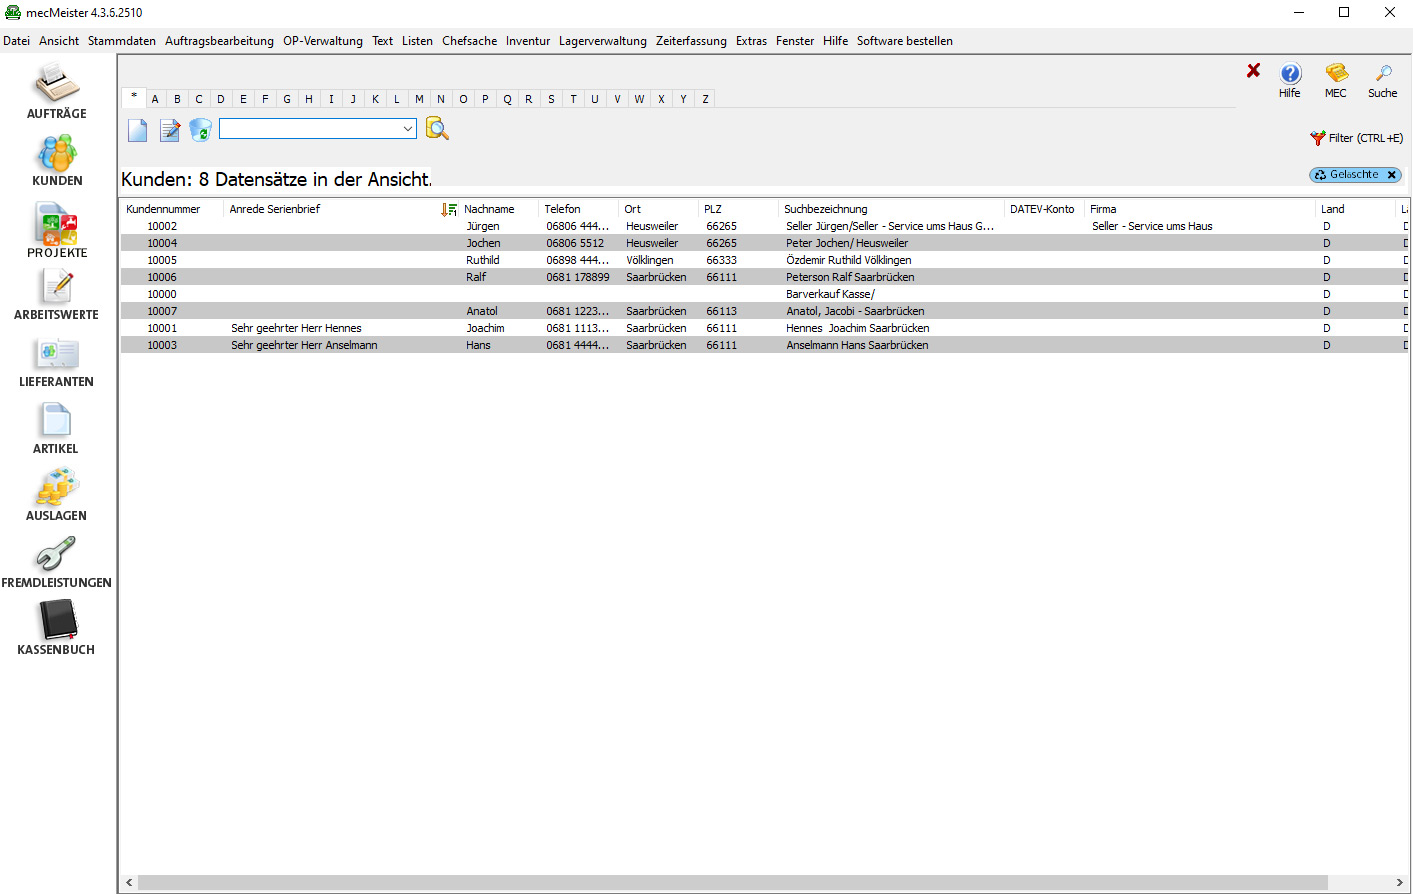Select the FREMDLEISTUNGEN wrench icon
Screen dimensions: 1413x894
[x=56, y=554]
